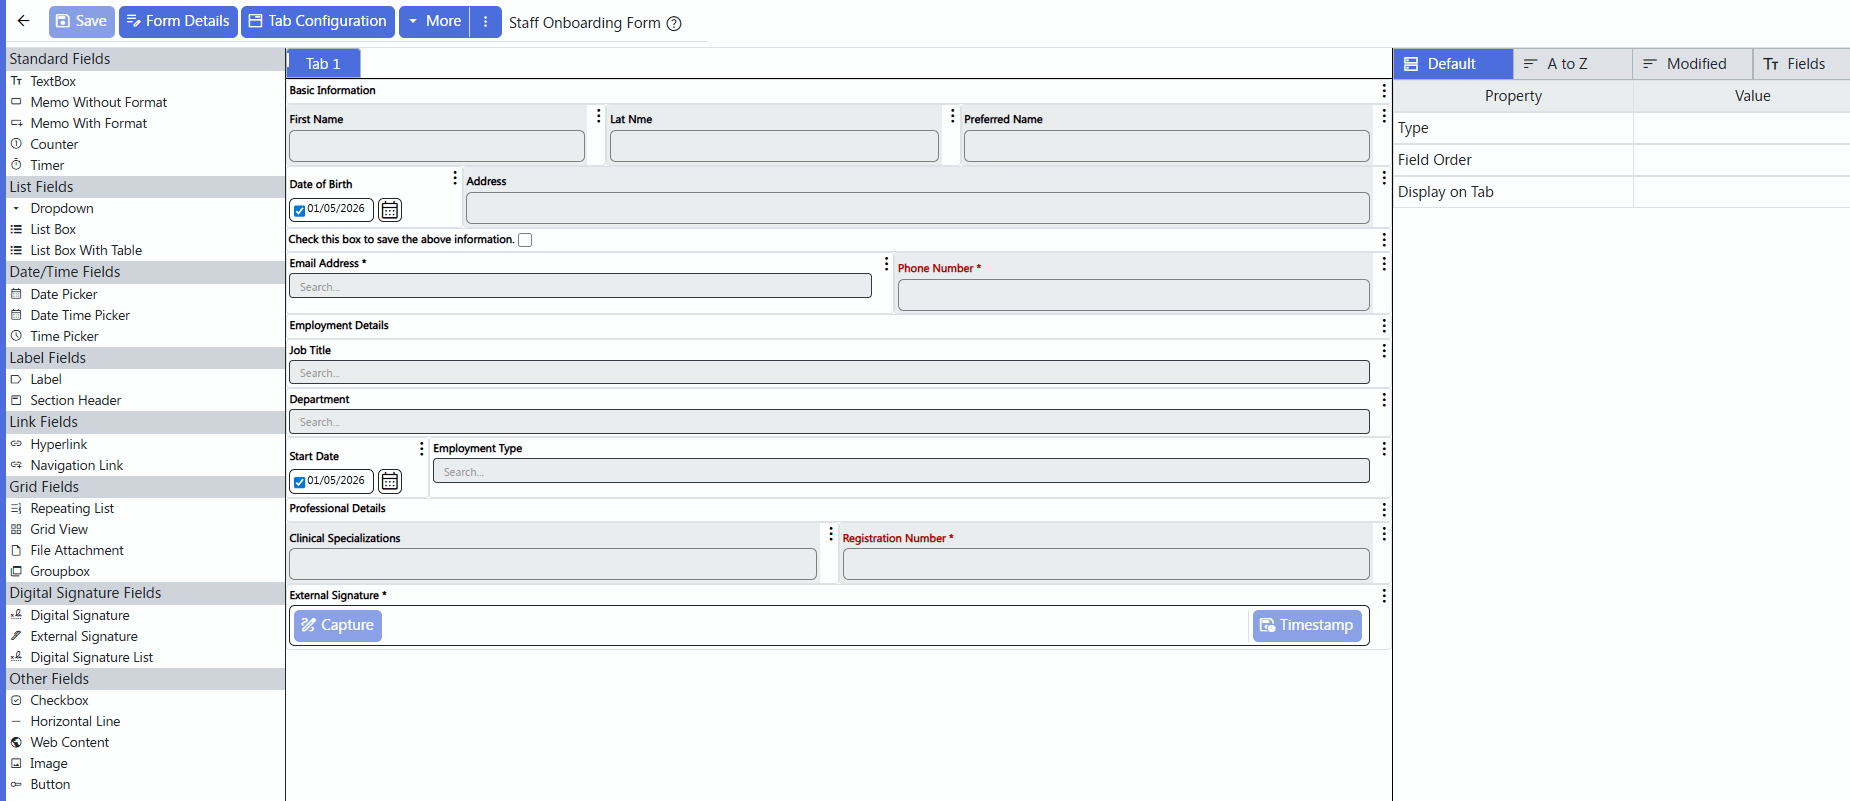Select the Section Header field
Image resolution: width=1850 pixels, height=801 pixels.
click(76, 400)
